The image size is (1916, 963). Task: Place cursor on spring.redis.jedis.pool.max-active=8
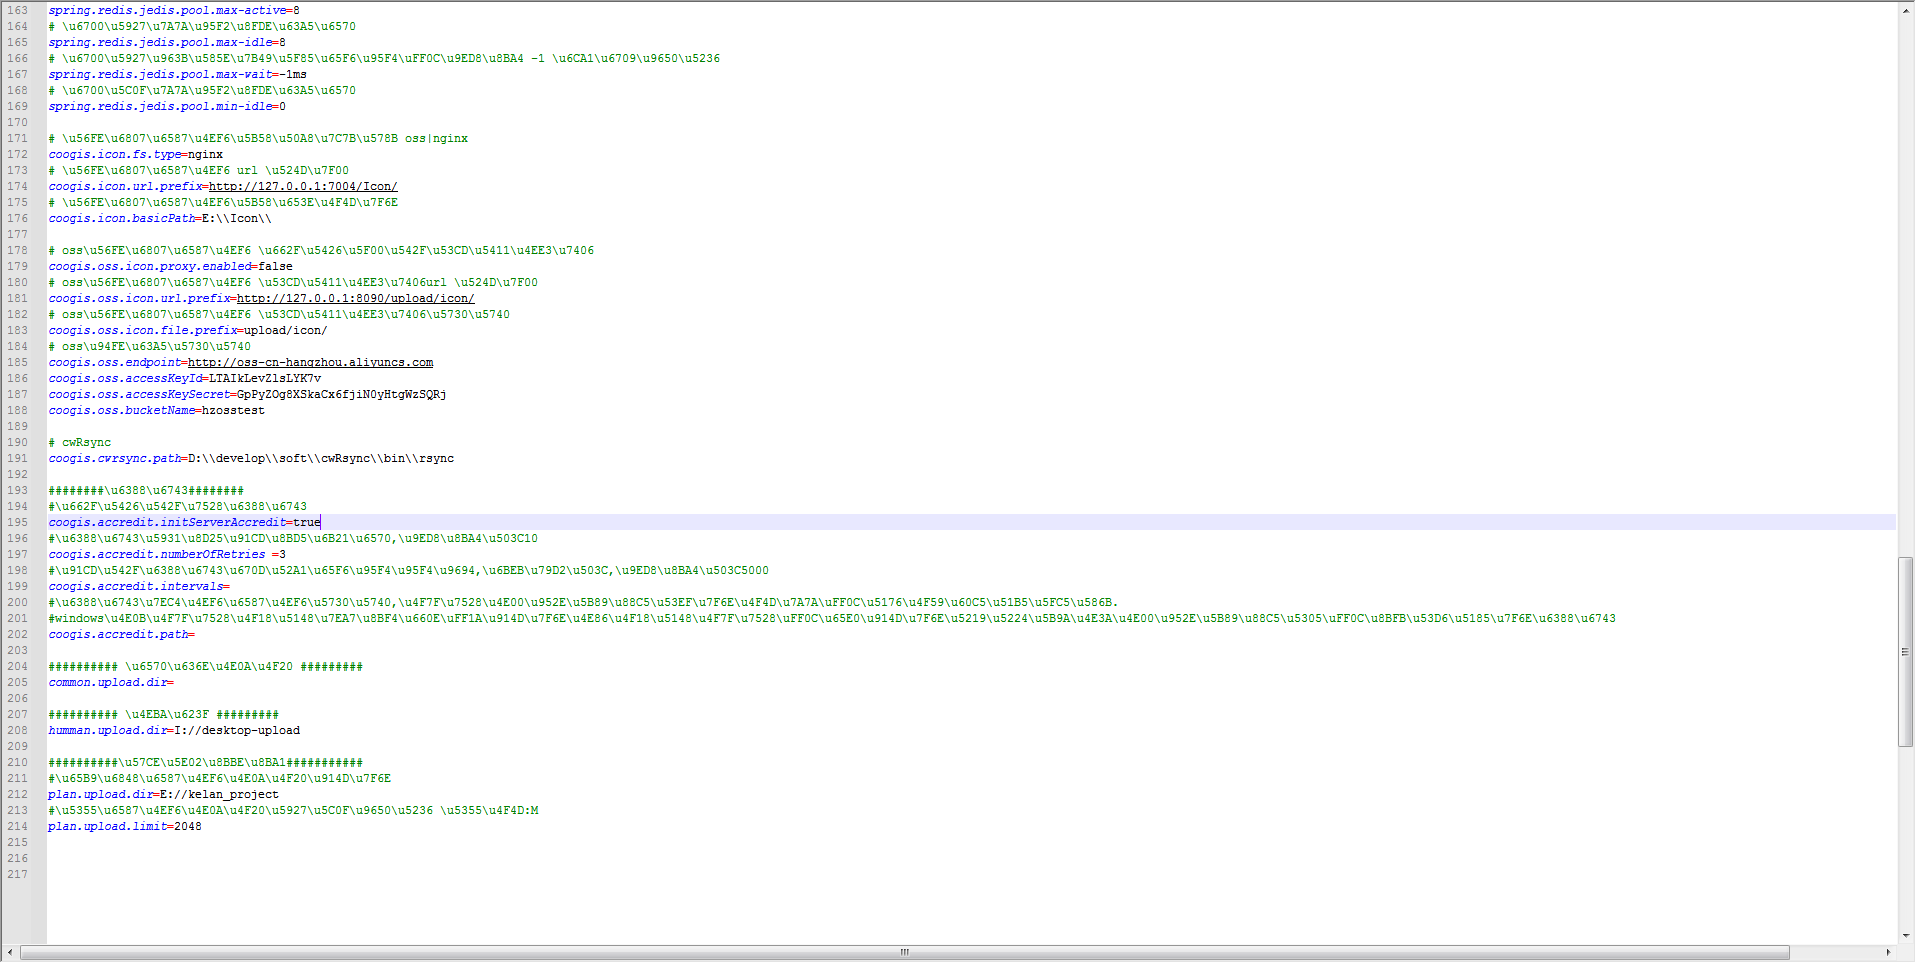tap(174, 10)
